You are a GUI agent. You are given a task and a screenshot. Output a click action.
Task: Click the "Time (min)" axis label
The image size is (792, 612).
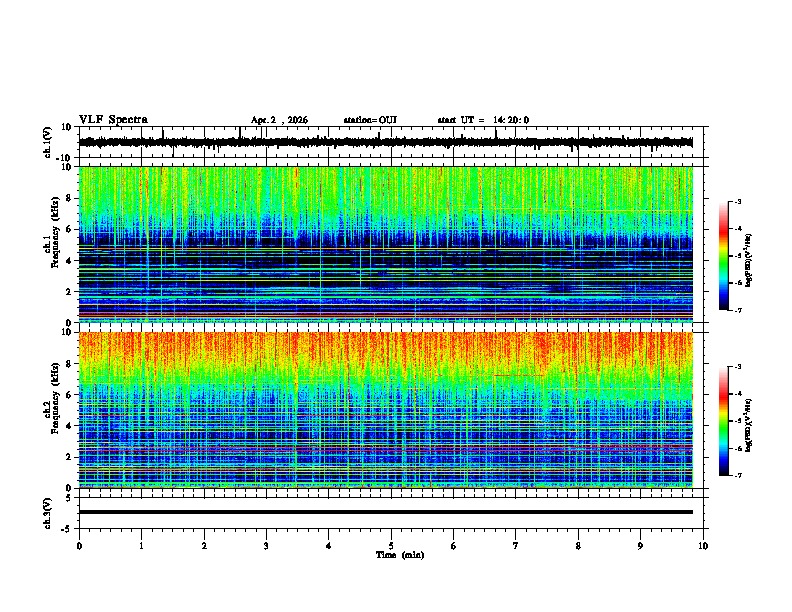pyautogui.click(x=400, y=555)
